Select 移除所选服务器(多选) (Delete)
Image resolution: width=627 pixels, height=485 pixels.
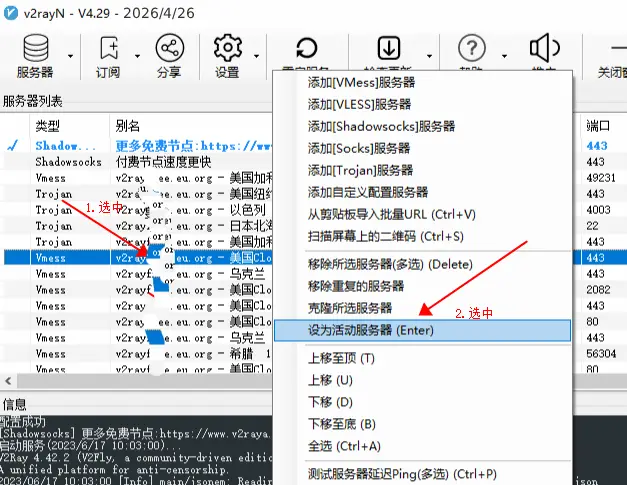[423, 264]
